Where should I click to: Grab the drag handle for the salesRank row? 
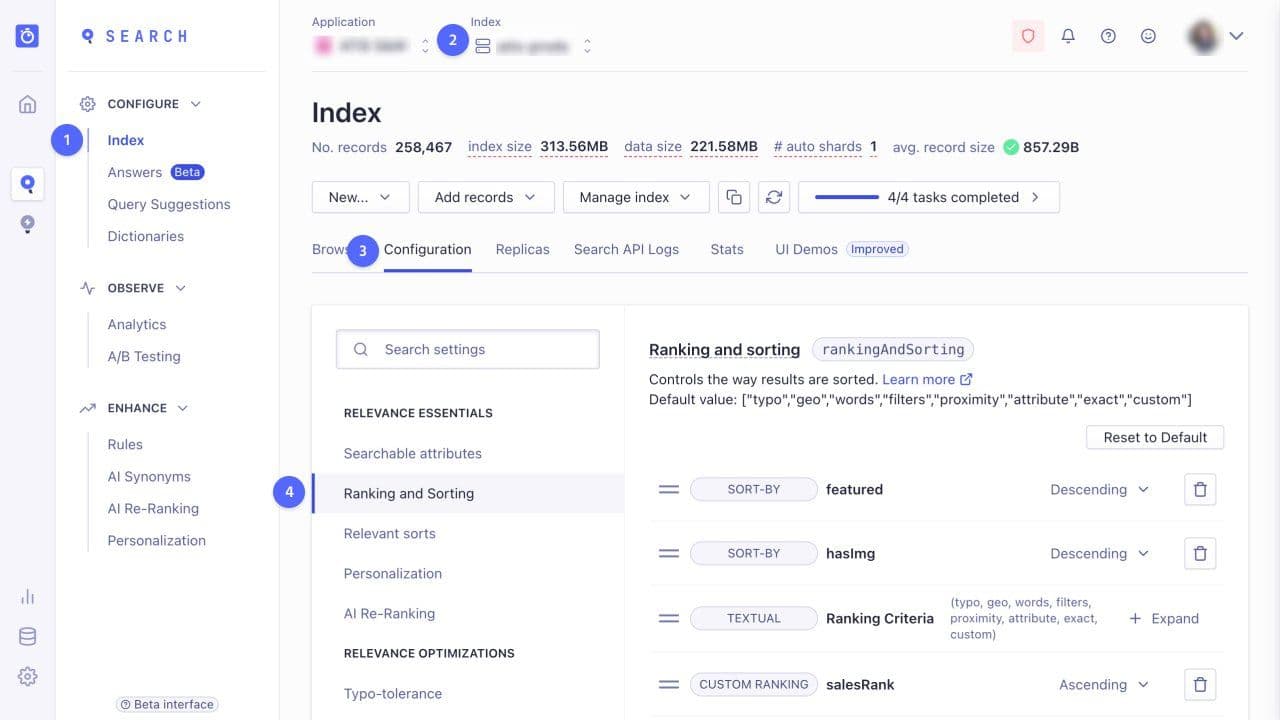click(669, 685)
